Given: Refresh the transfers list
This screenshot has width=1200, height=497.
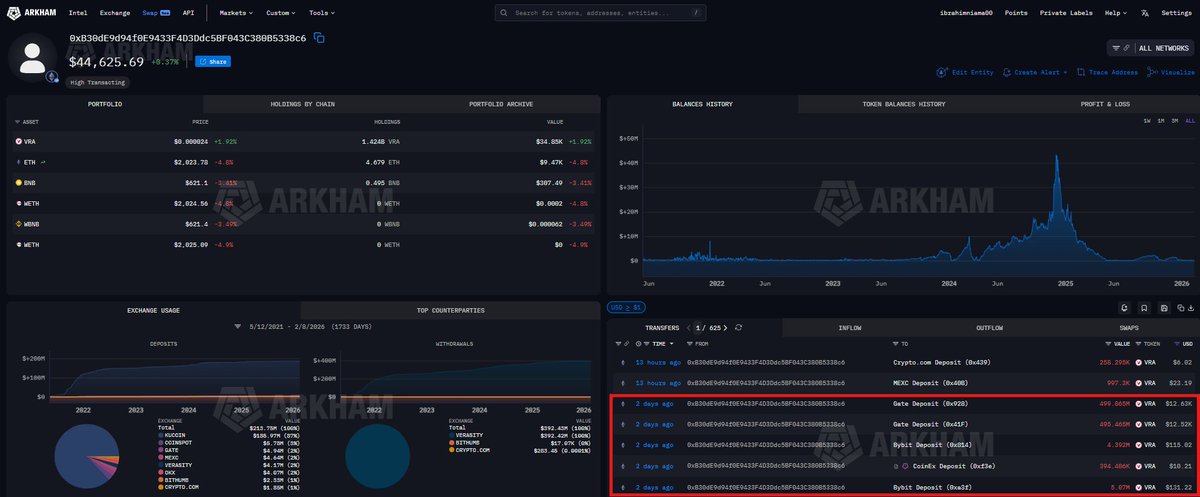Looking at the screenshot, I should pos(738,327).
